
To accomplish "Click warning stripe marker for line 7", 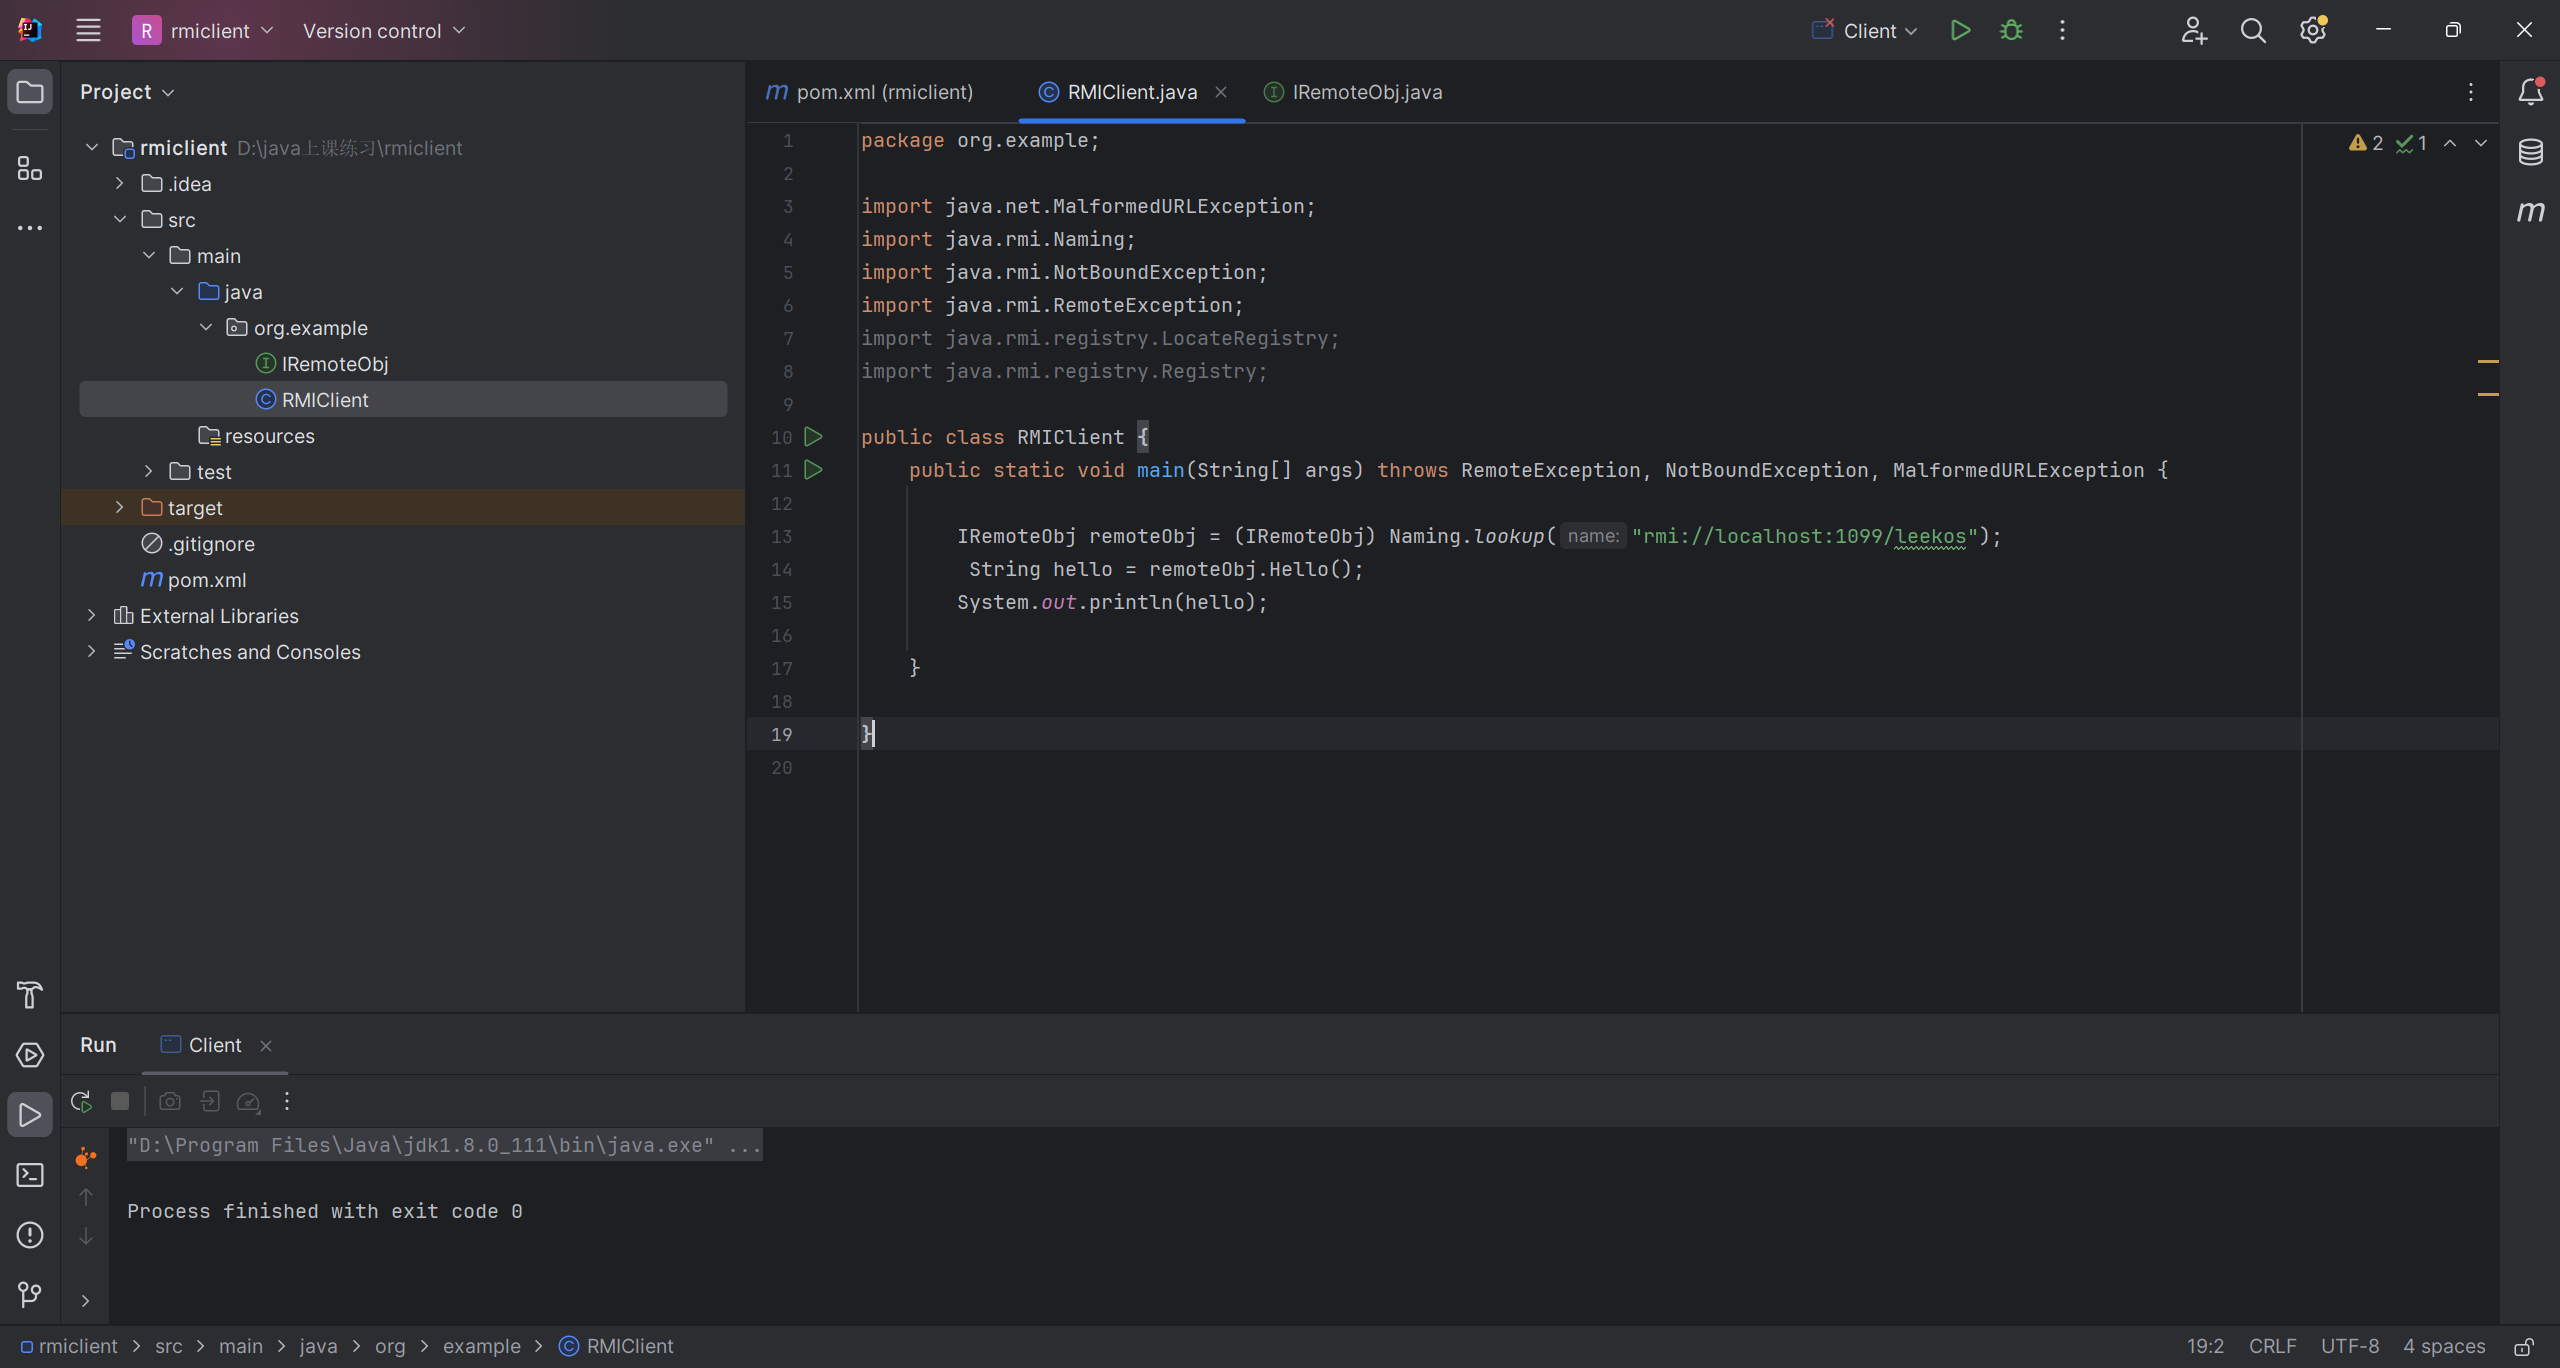I will click(x=2488, y=361).
